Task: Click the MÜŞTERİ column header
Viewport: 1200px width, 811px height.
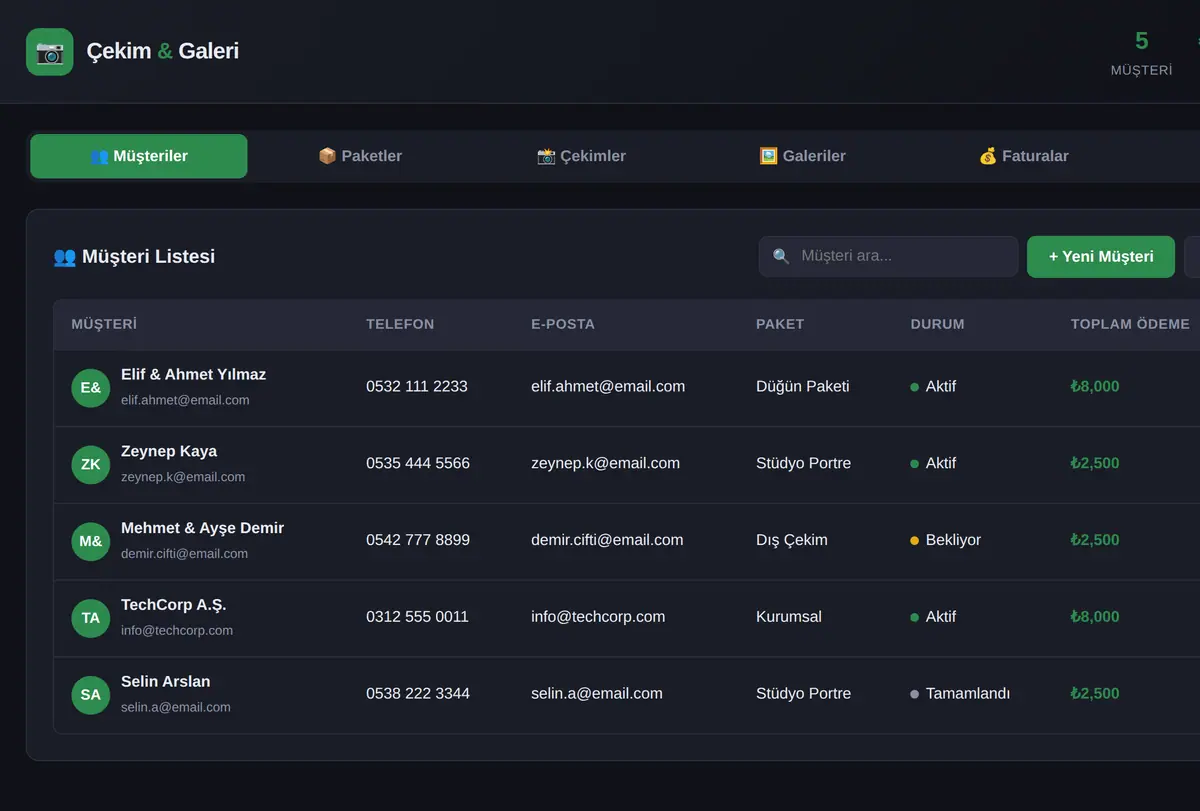Action: 104,324
